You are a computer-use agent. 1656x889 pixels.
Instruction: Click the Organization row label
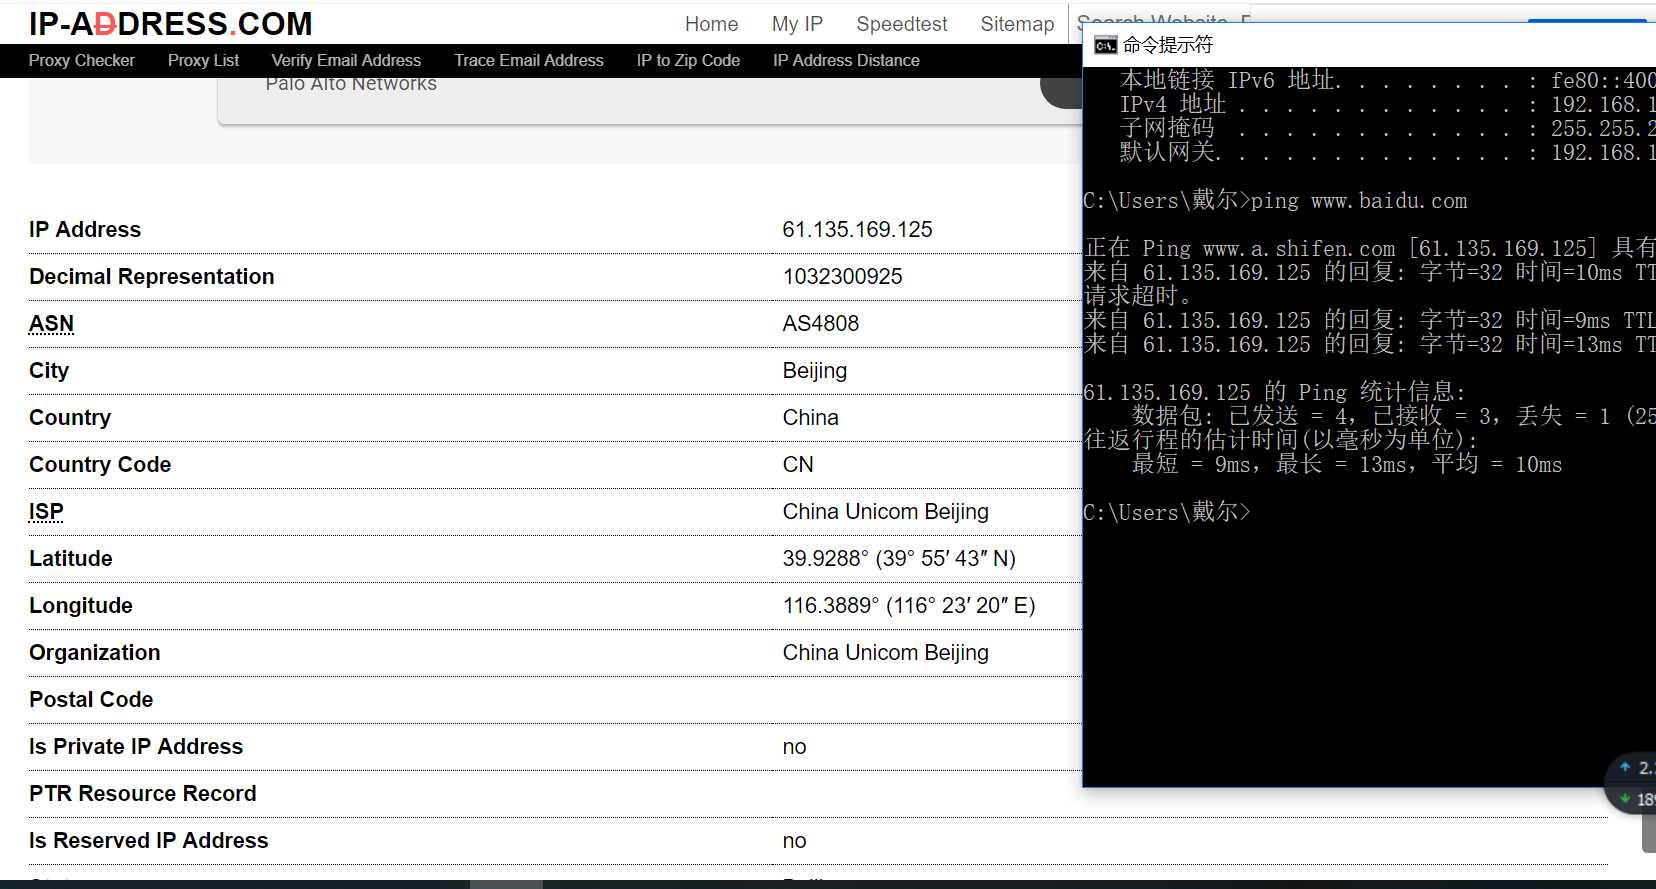pos(95,652)
